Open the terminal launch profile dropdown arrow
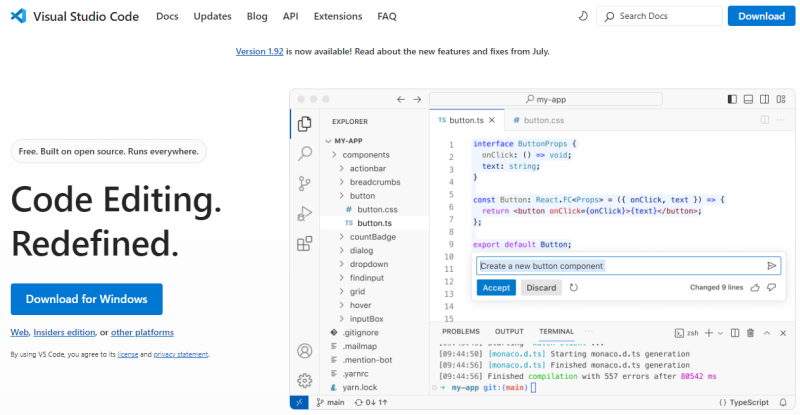 pyautogui.click(x=720, y=333)
